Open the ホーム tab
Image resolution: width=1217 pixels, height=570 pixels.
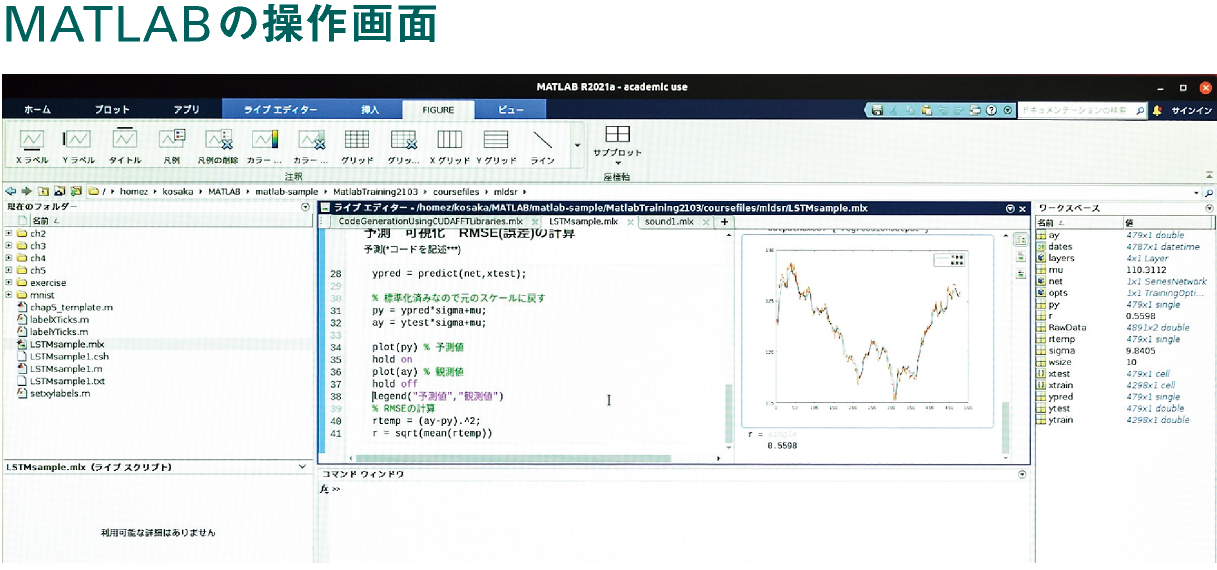click(x=37, y=109)
